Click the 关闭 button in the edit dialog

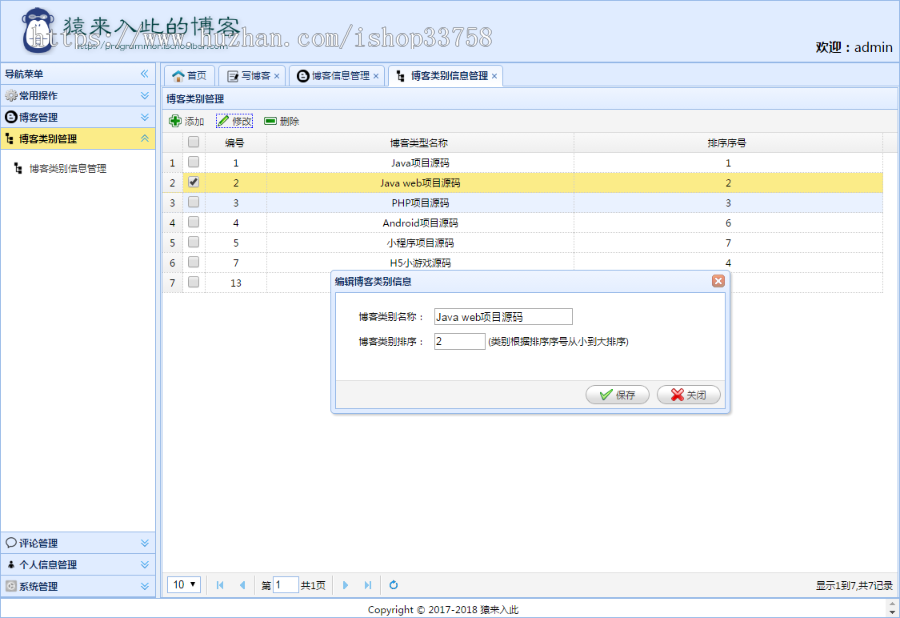[688, 394]
